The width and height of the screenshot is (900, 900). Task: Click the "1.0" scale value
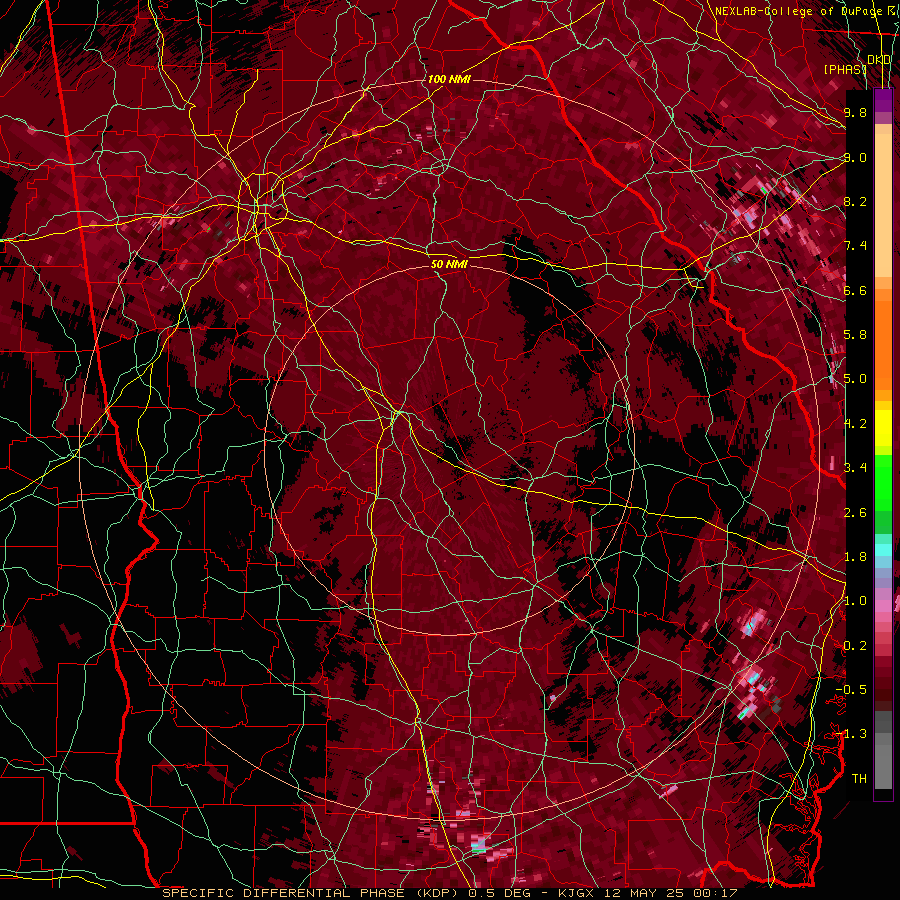855,601
